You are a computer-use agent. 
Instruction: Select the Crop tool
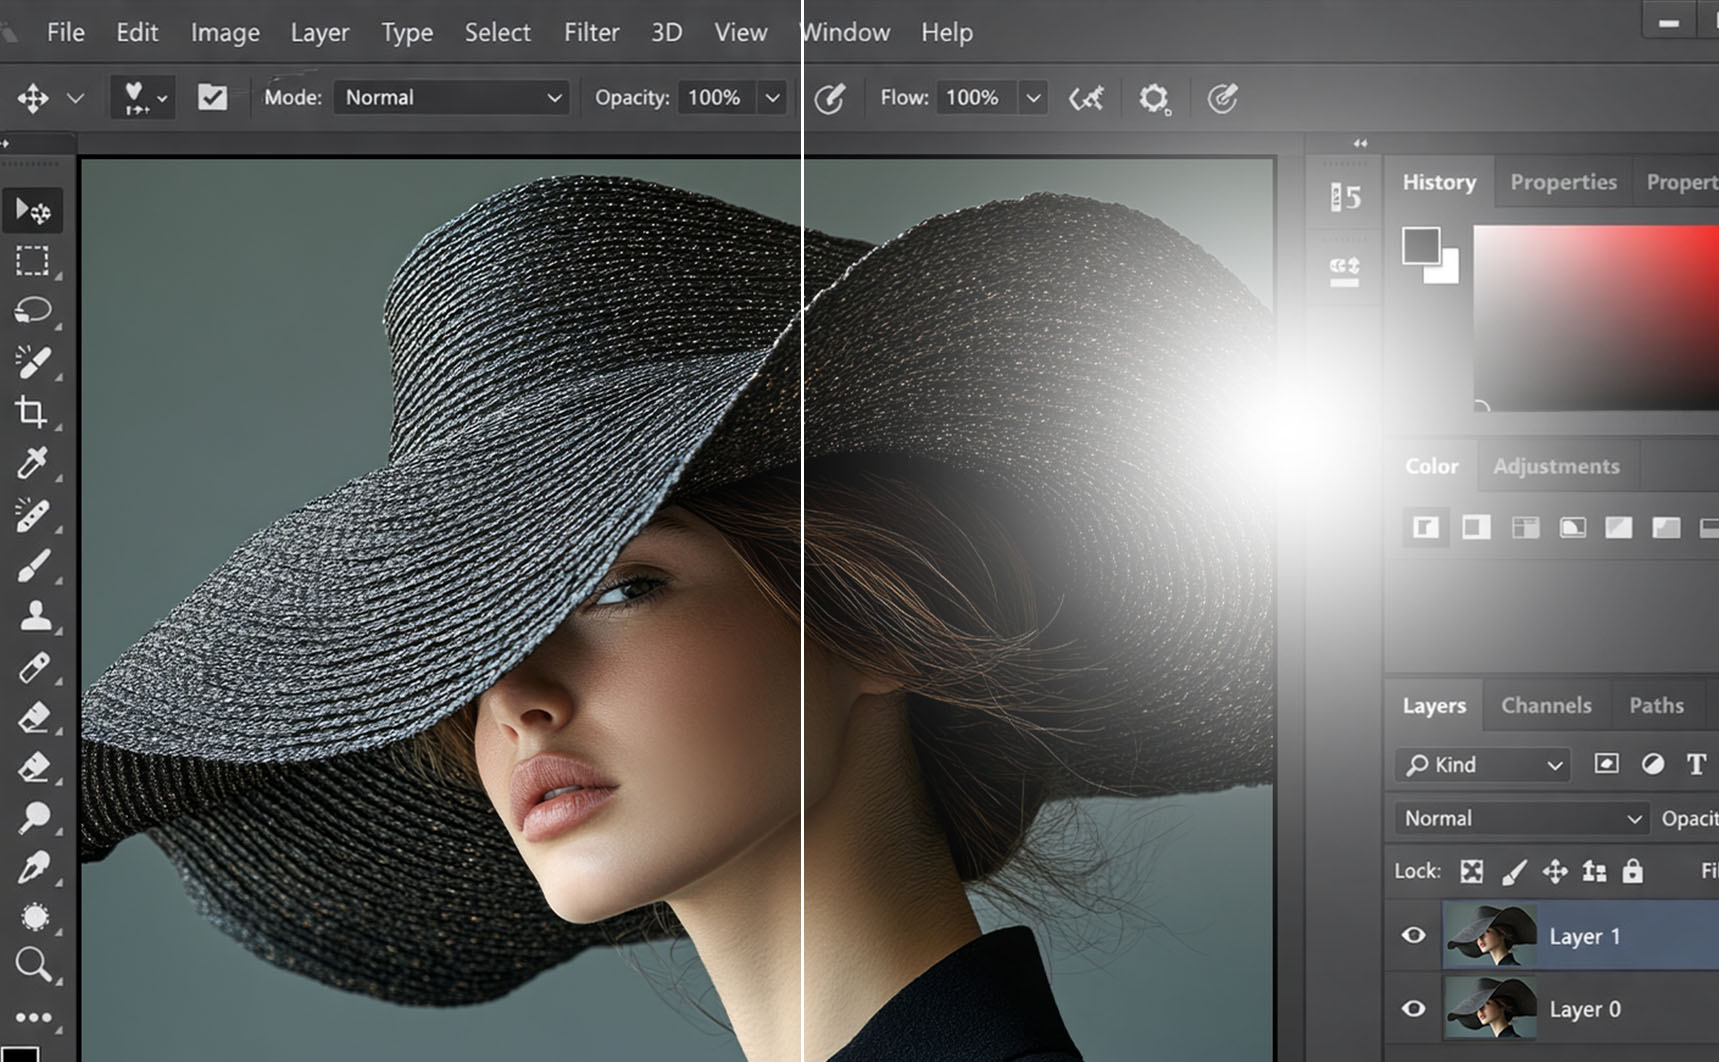[x=31, y=412]
